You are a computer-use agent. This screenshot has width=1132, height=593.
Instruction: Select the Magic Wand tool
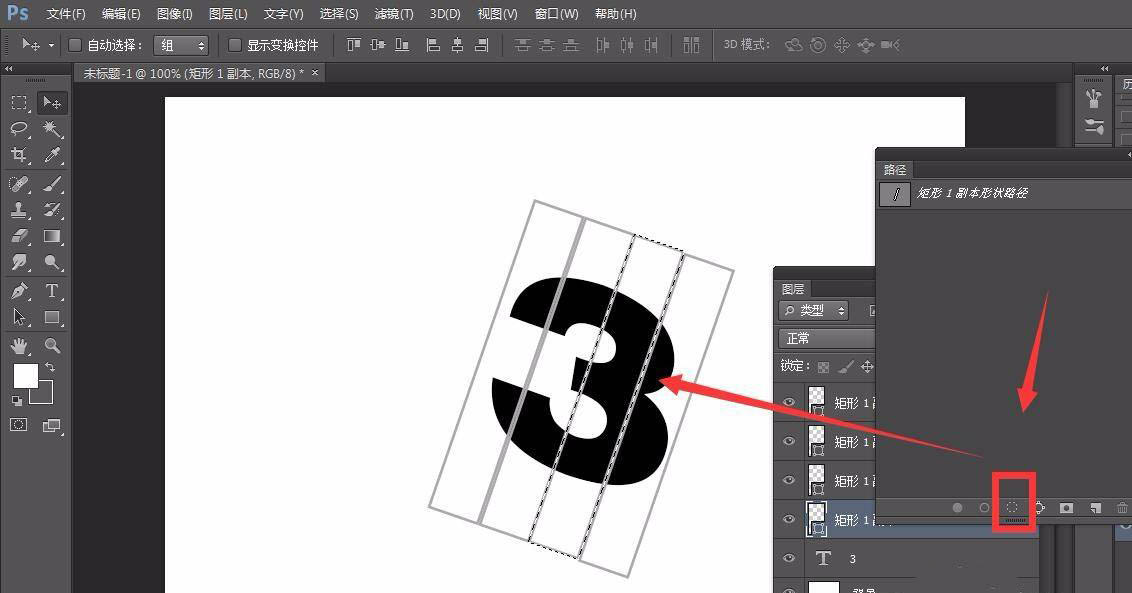[x=52, y=129]
